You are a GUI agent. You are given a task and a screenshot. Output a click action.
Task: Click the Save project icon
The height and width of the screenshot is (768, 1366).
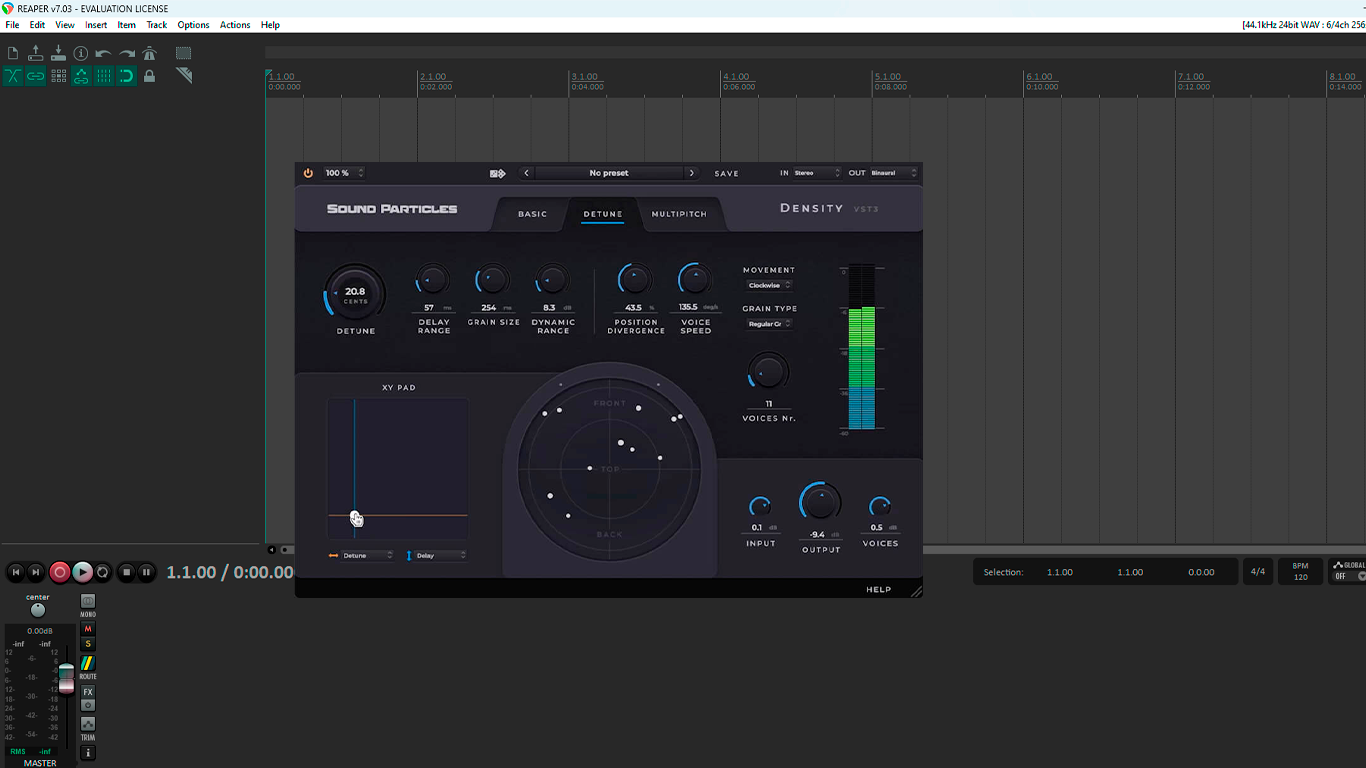tap(58, 53)
